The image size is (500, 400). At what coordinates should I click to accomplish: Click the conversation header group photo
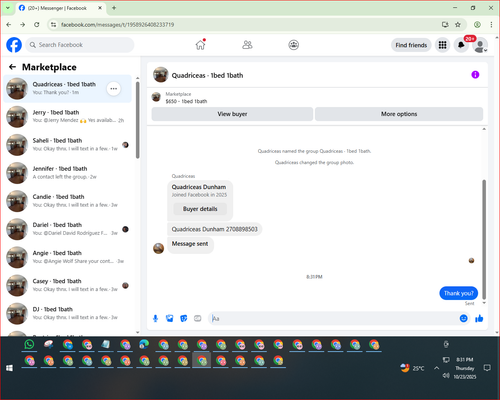pyautogui.click(x=160, y=75)
